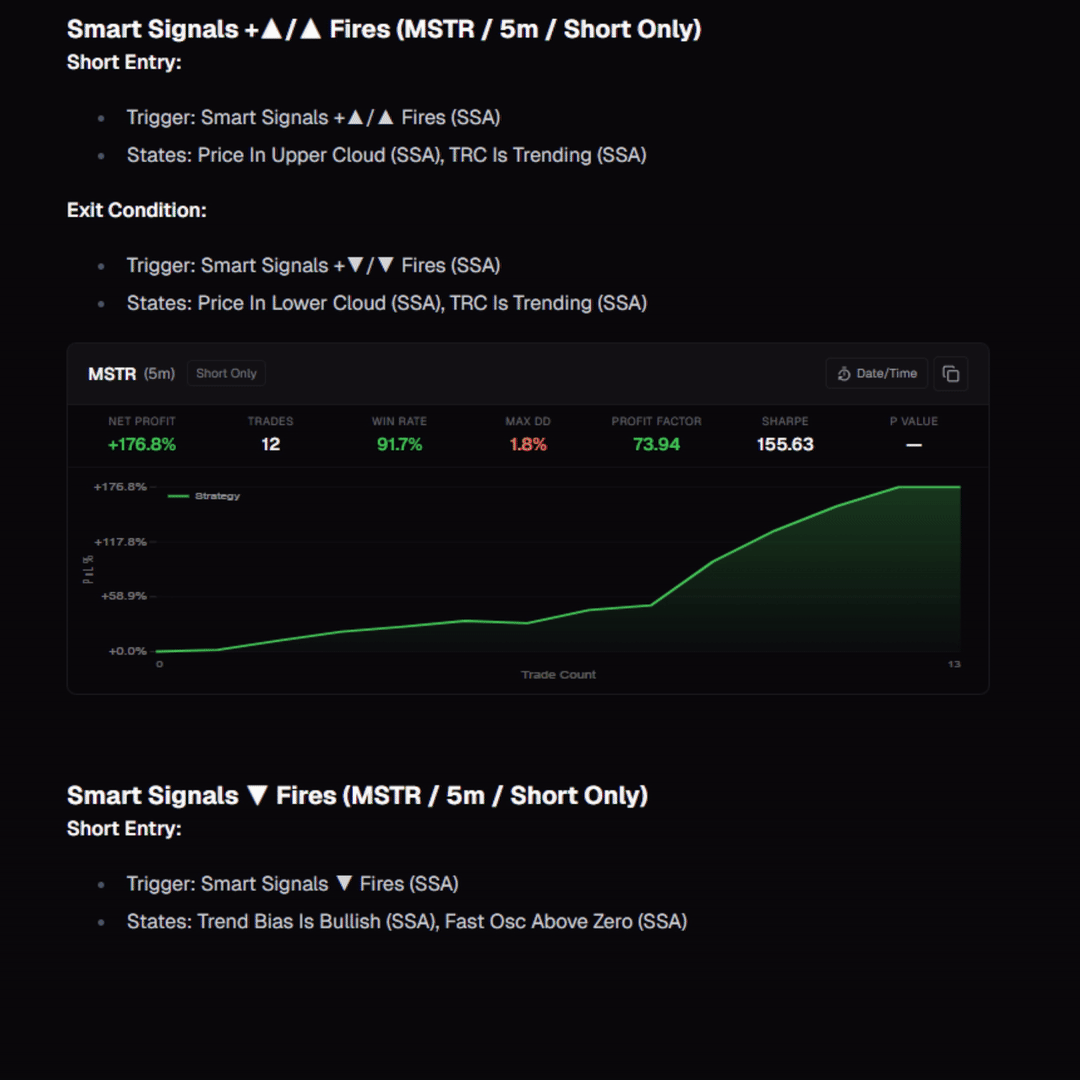1080x1080 pixels.
Task: Click the Short Only badge
Action: (x=226, y=373)
